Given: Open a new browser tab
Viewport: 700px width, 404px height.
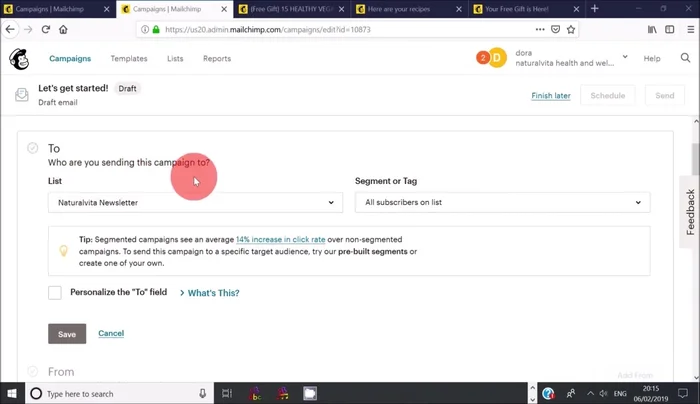Looking at the screenshot, I should [x=595, y=9].
